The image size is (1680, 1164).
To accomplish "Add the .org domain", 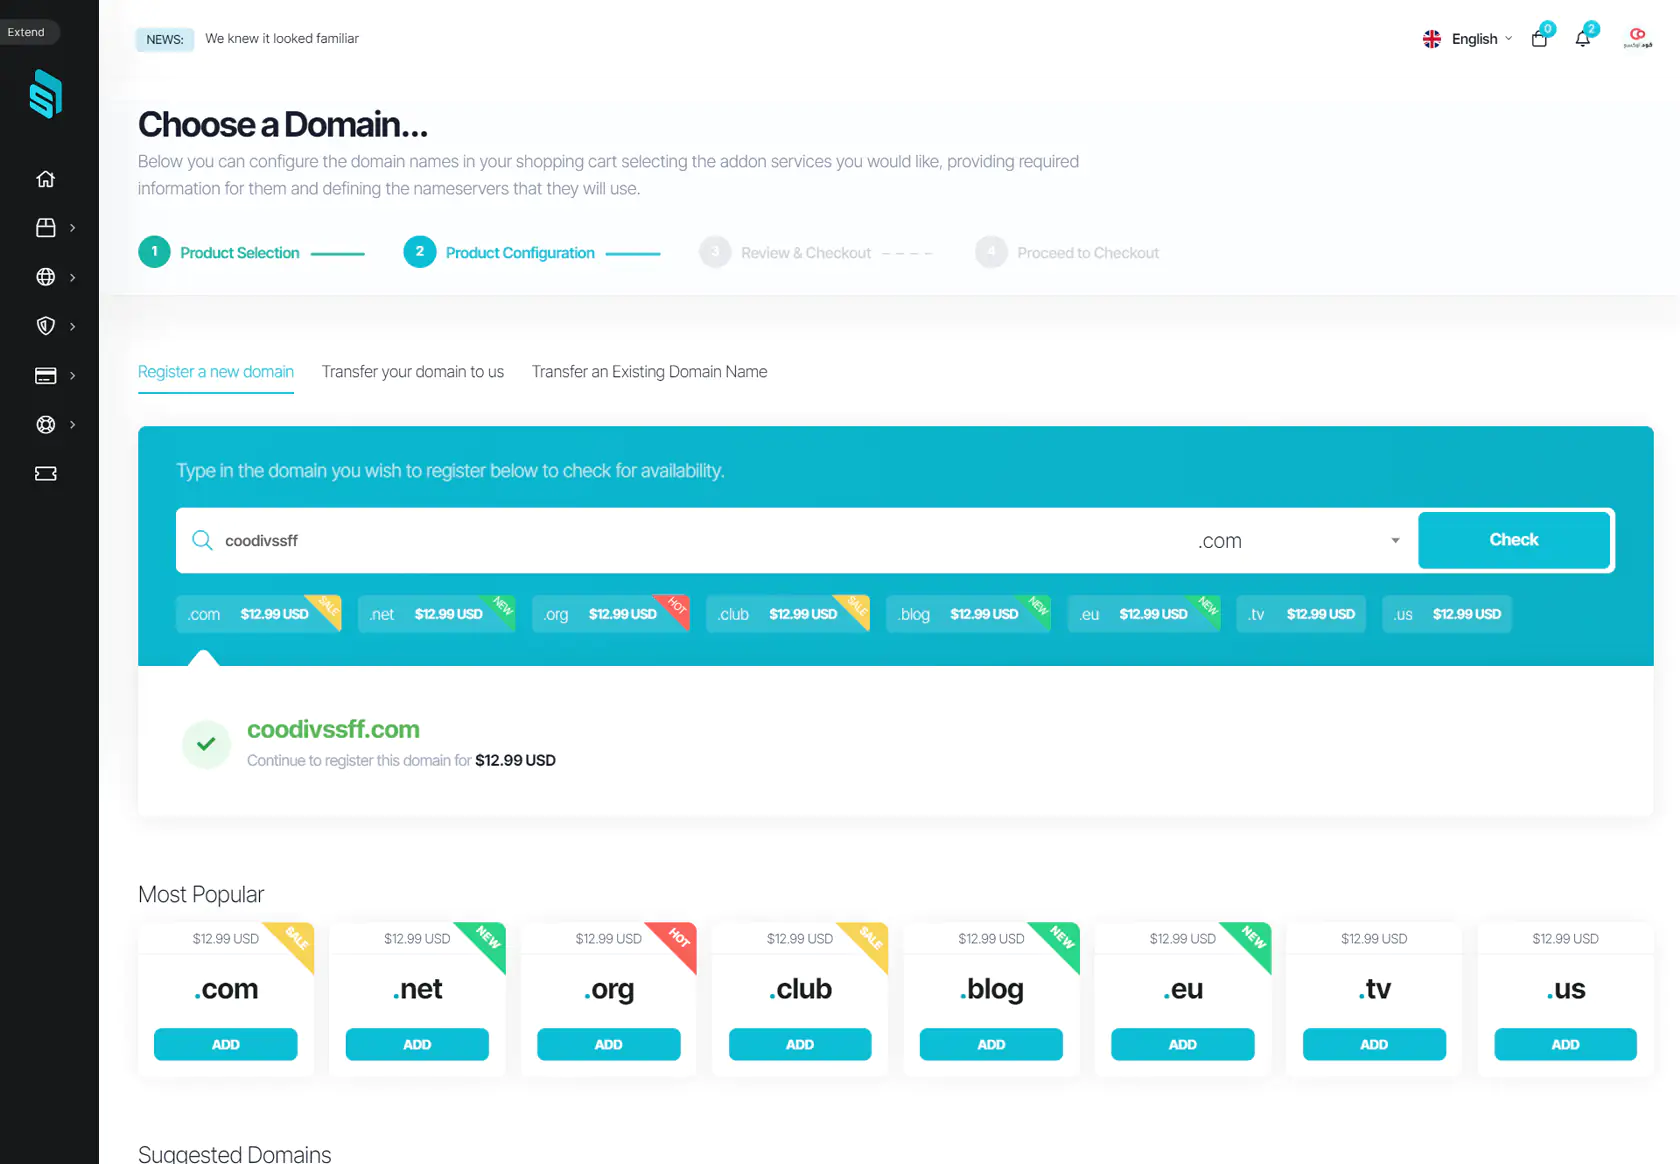I will 609,1044.
